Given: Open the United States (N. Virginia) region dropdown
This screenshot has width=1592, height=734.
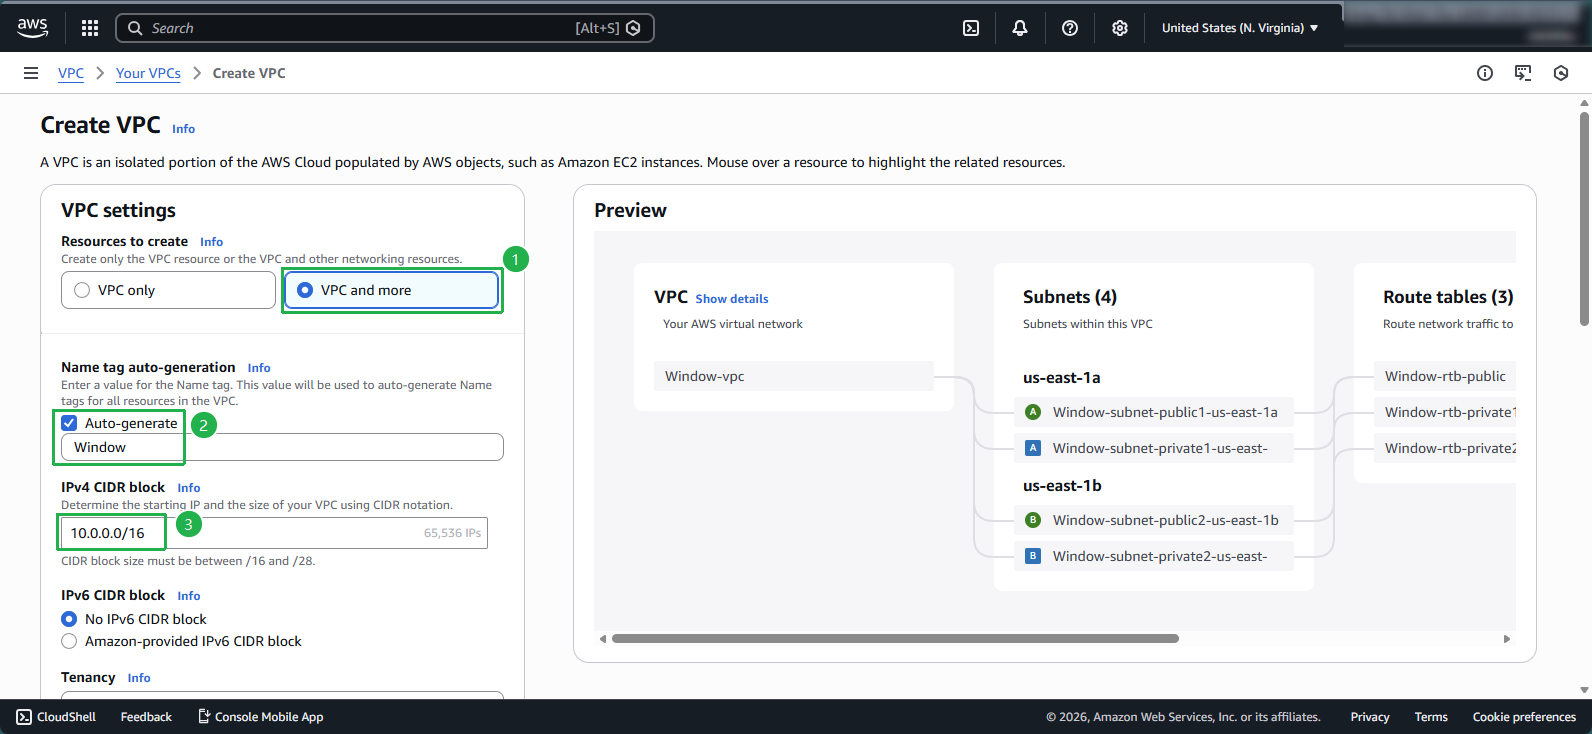Looking at the screenshot, I should point(1240,28).
